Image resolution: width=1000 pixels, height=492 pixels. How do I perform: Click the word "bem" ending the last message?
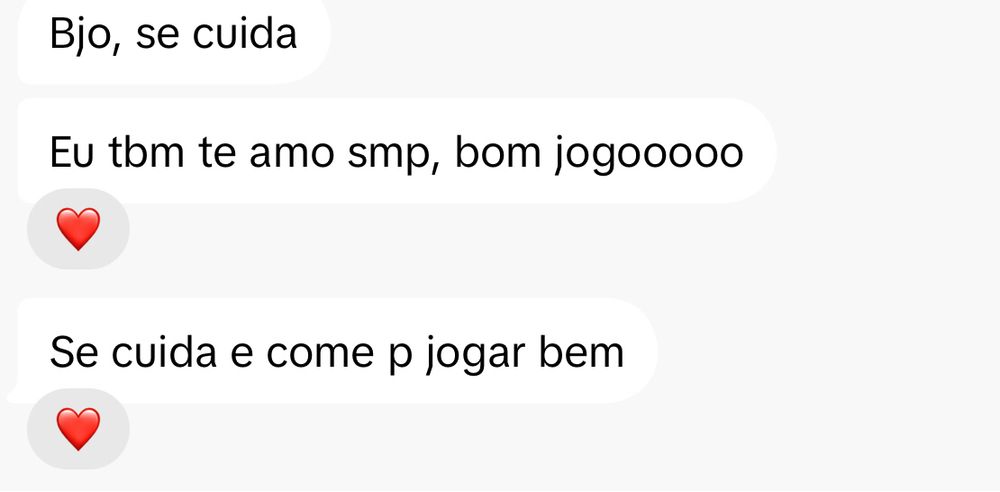click(581, 351)
